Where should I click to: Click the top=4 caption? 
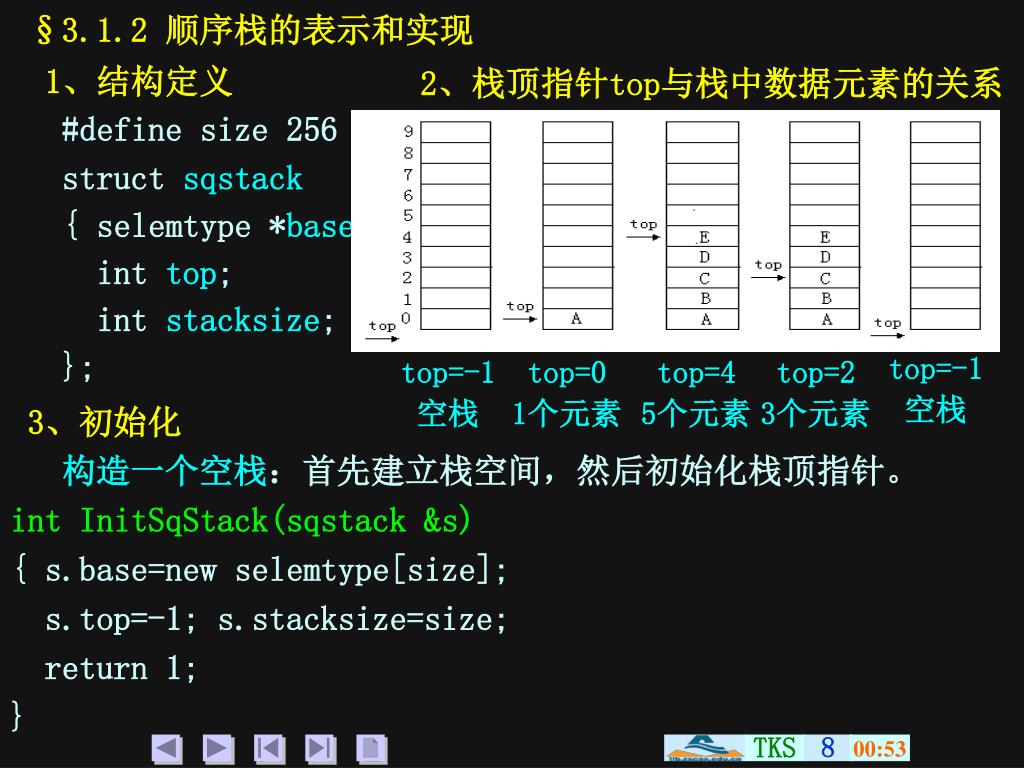tap(697, 374)
